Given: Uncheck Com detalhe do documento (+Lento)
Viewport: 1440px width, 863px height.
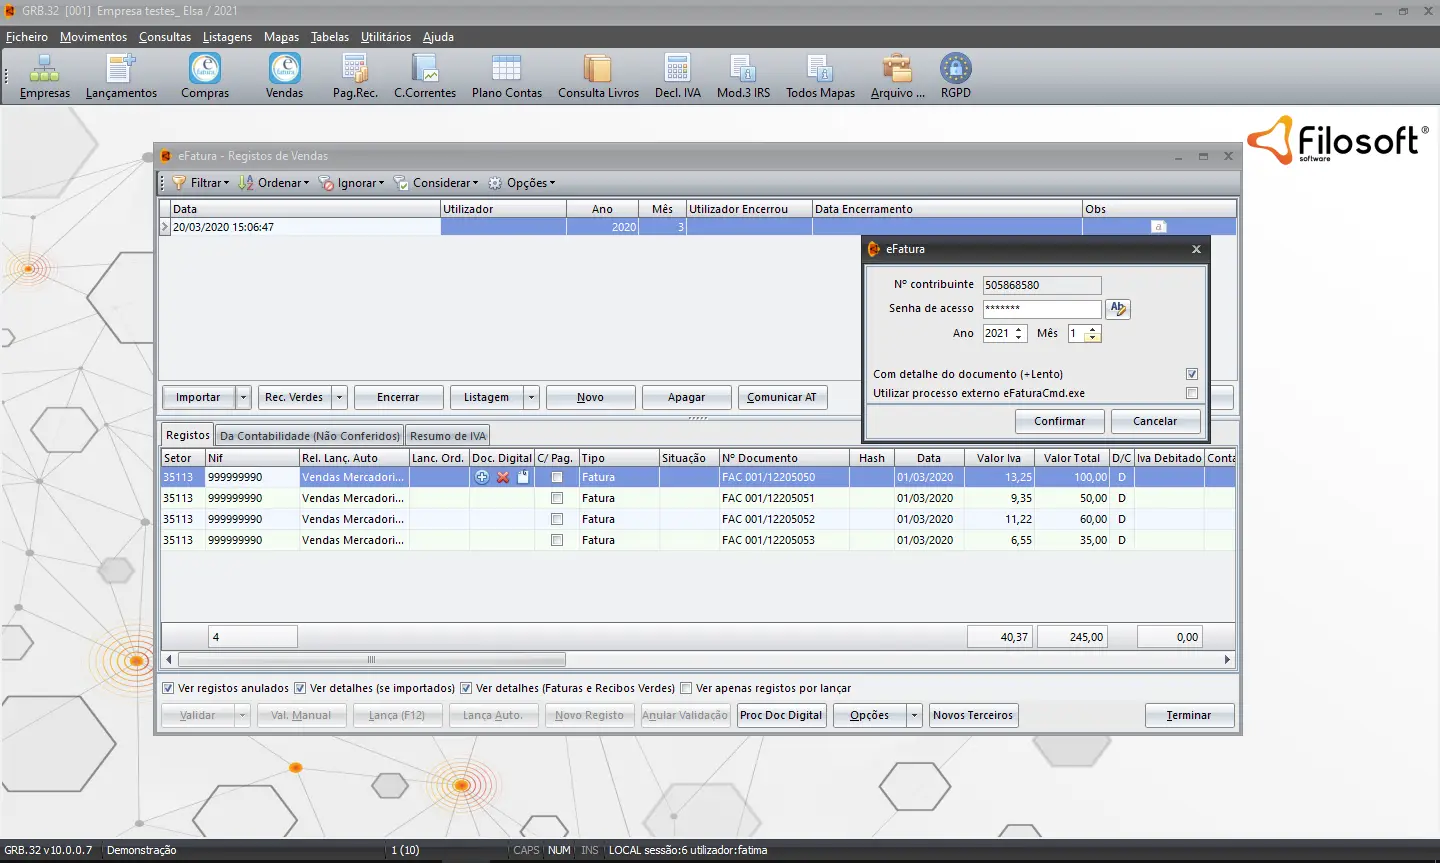Looking at the screenshot, I should pos(1191,373).
